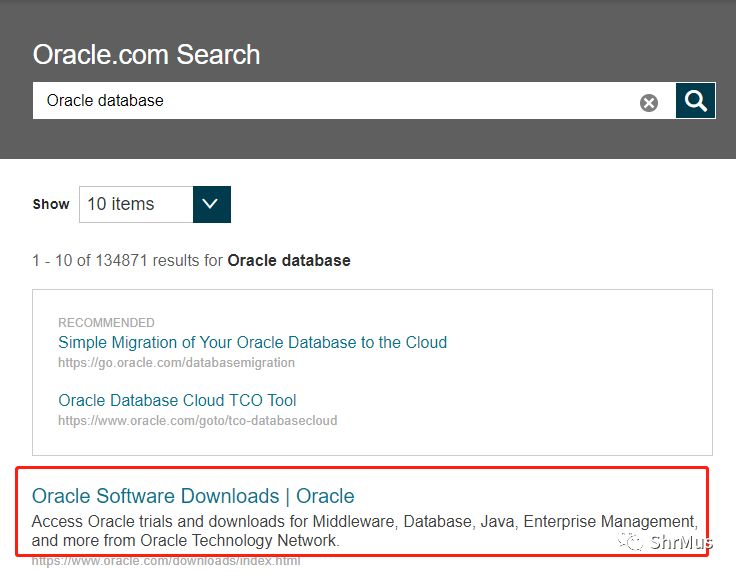
Task: Click the go.oracle.com/databasemigration URL text
Action: 176,363
